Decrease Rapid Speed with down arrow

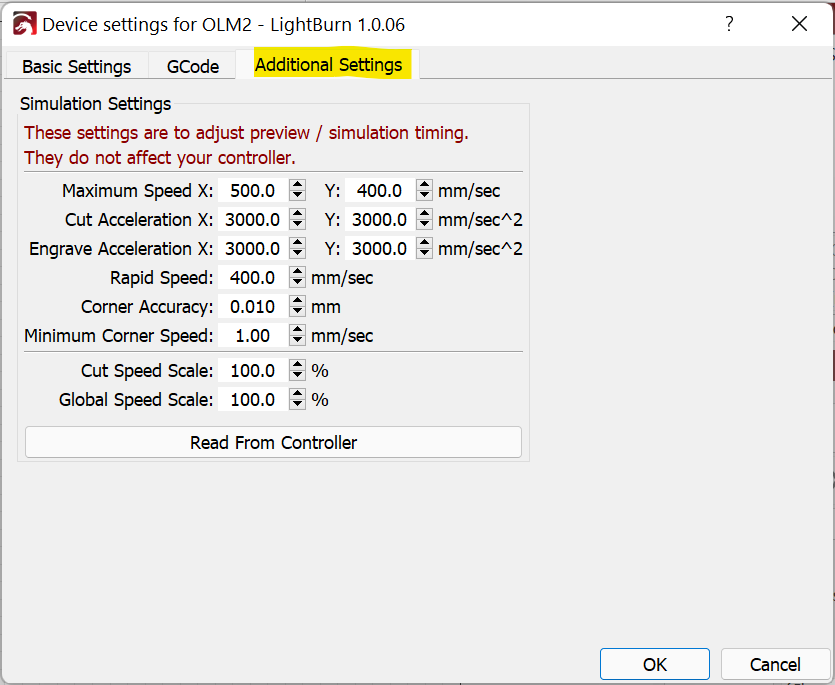click(298, 283)
